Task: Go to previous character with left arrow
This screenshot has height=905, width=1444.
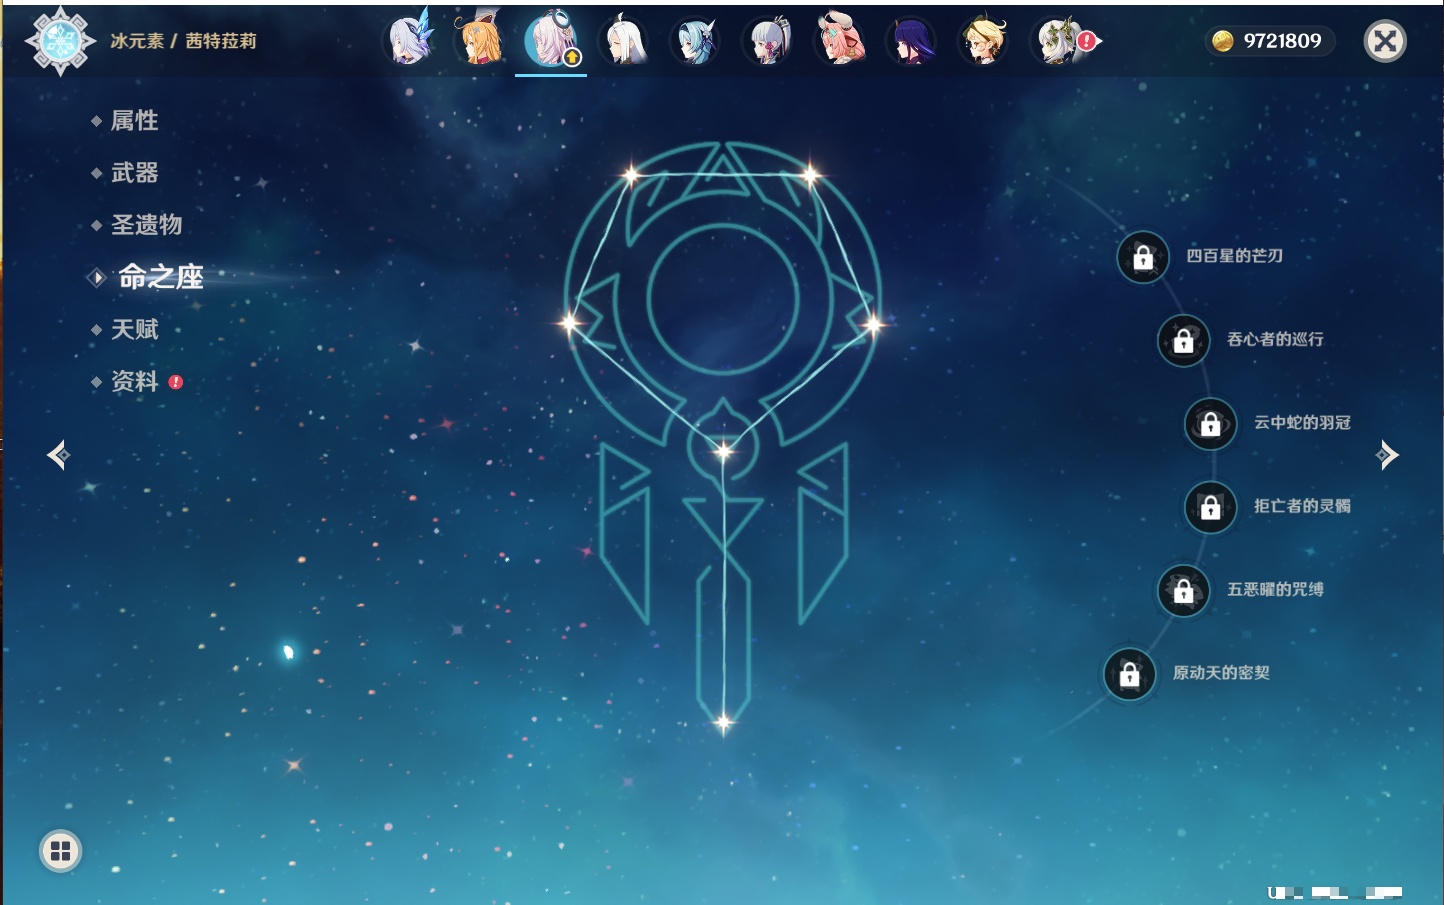Action: 58,455
